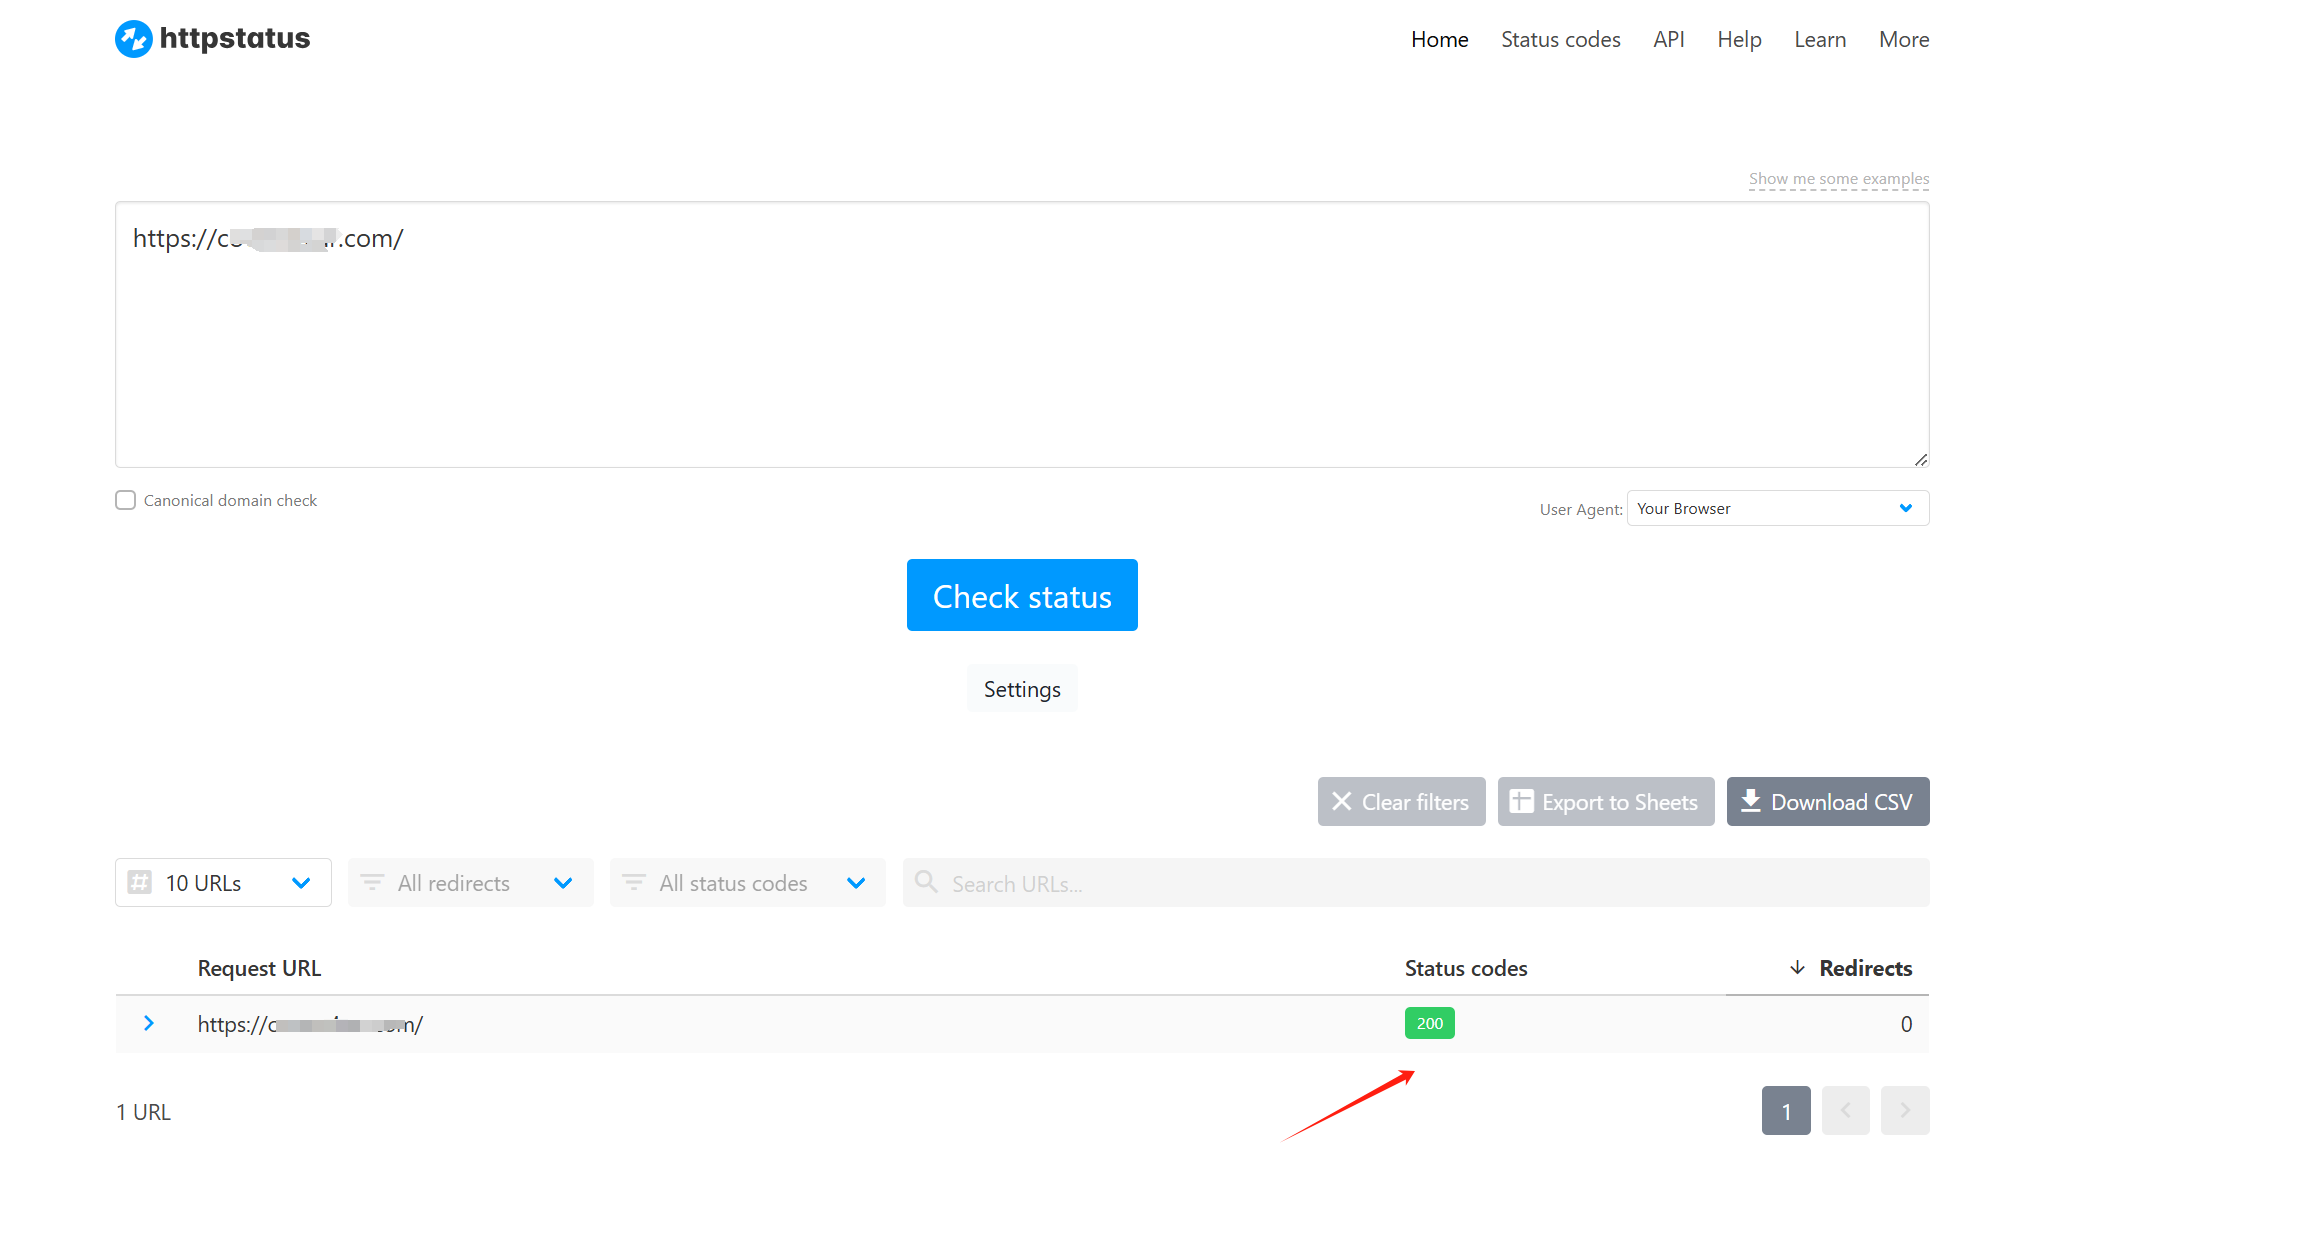Viewport: 2300px width, 1247px height.
Task: Open the 10 URLs page-size dropdown
Action: coord(223,883)
